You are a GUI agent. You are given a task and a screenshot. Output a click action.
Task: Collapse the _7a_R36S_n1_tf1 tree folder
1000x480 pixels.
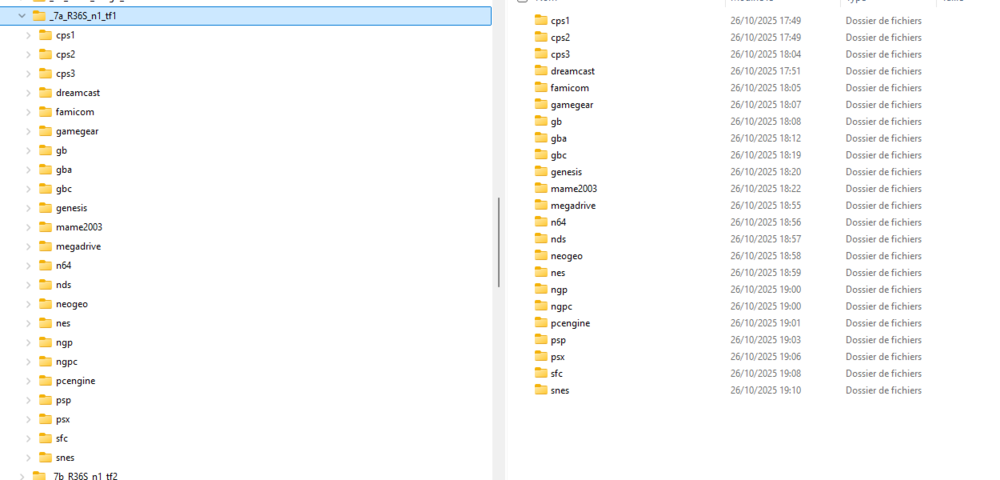(22, 16)
